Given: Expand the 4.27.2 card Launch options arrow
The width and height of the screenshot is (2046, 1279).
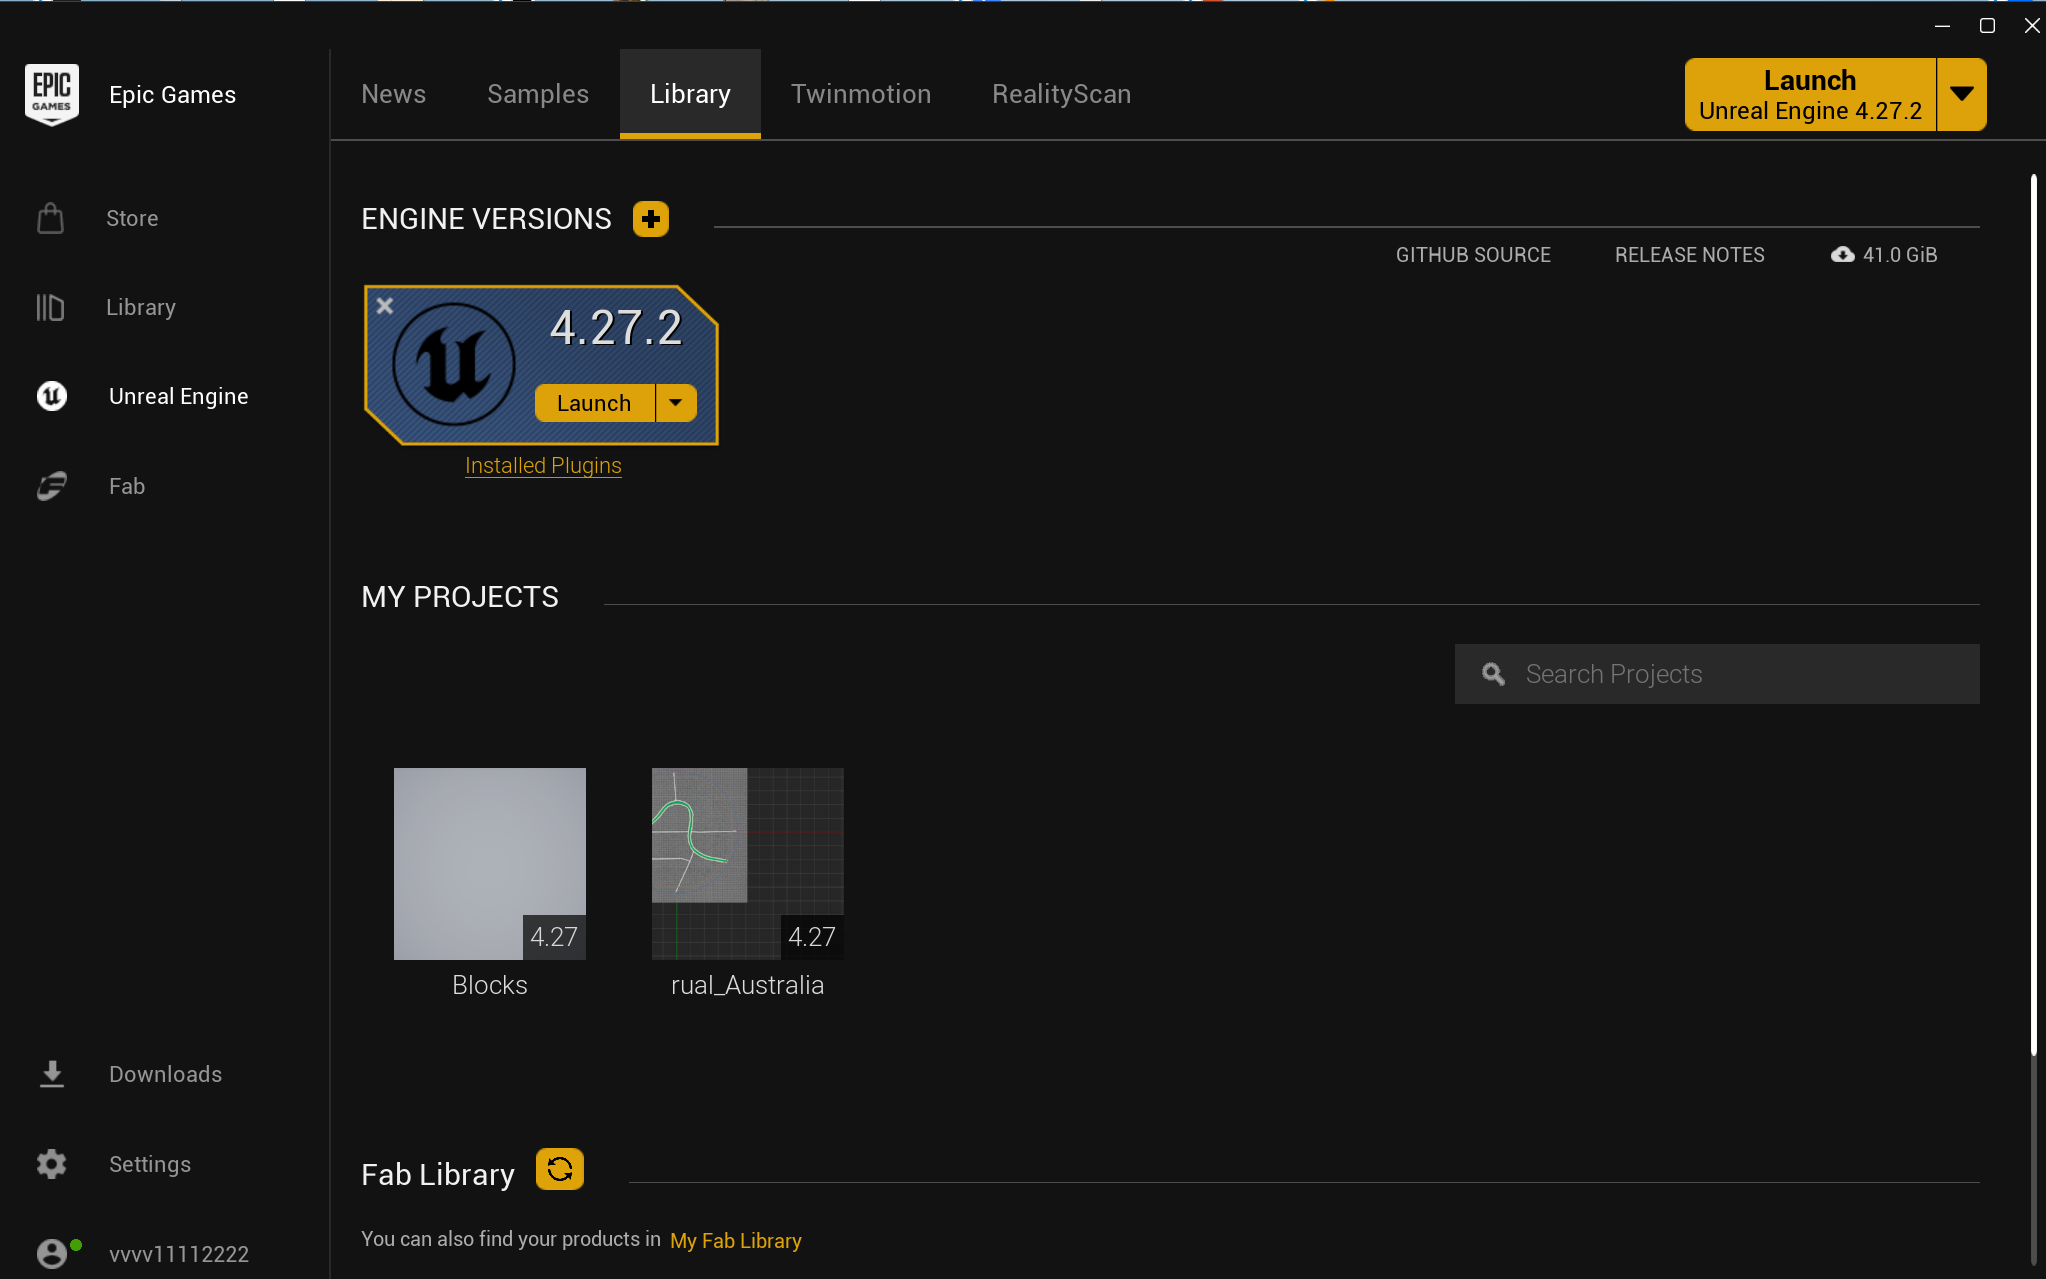Looking at the screenshot, I should click(x=676, y=403).
